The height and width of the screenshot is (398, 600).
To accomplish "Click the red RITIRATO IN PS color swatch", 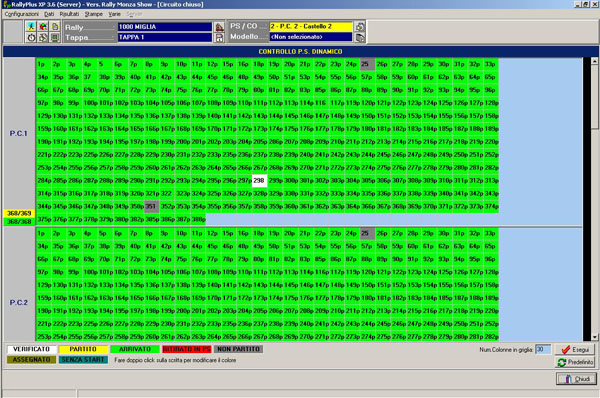I will [186, 349].
